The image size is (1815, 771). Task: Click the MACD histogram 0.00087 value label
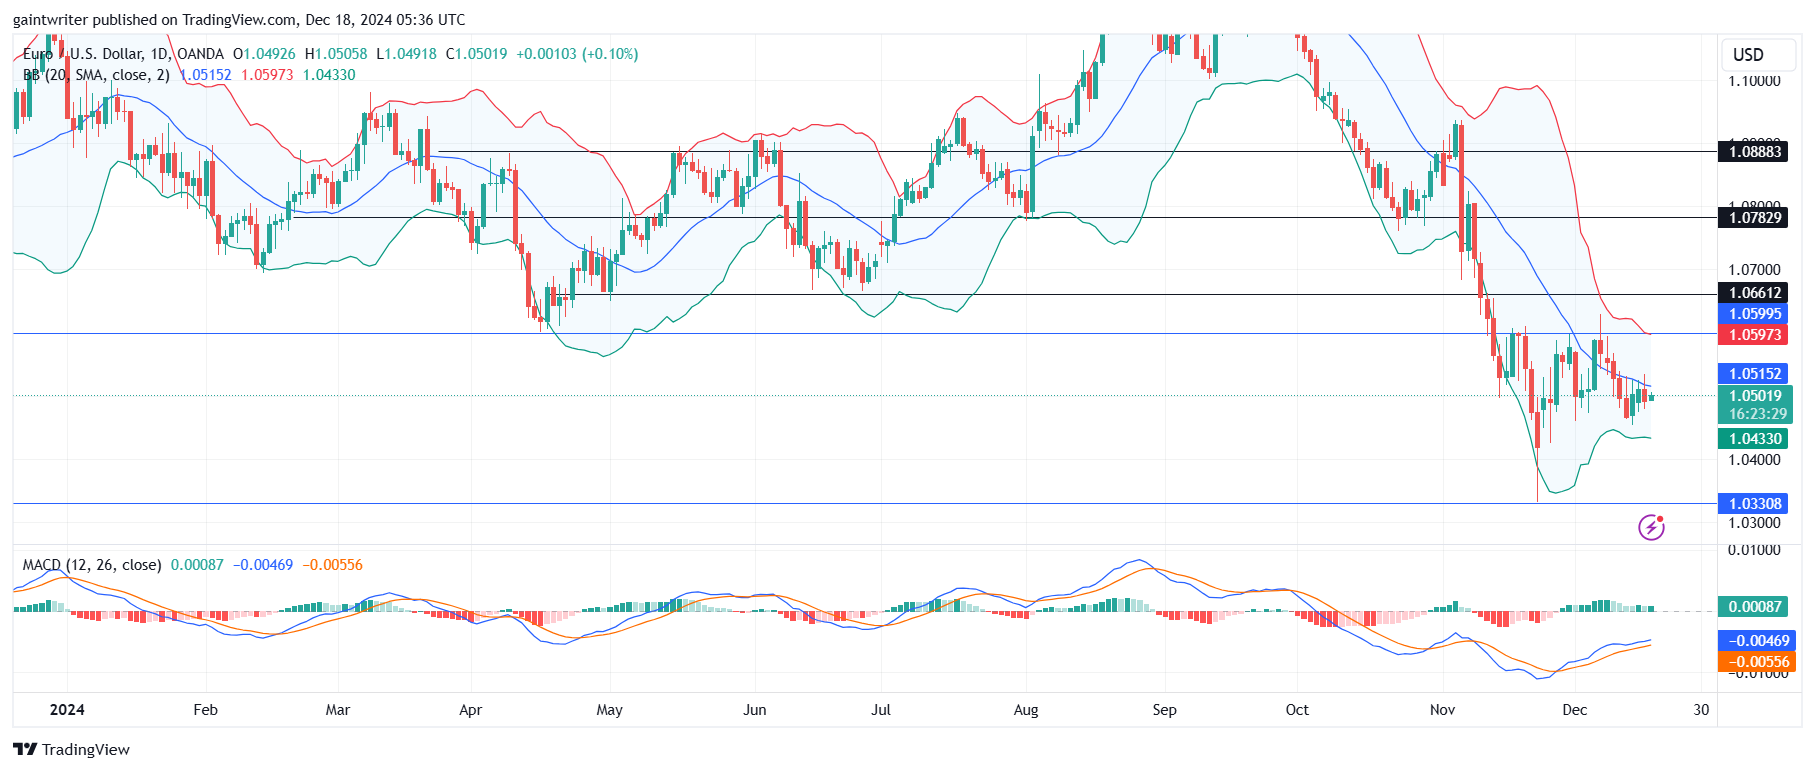tap(1755, 606)
